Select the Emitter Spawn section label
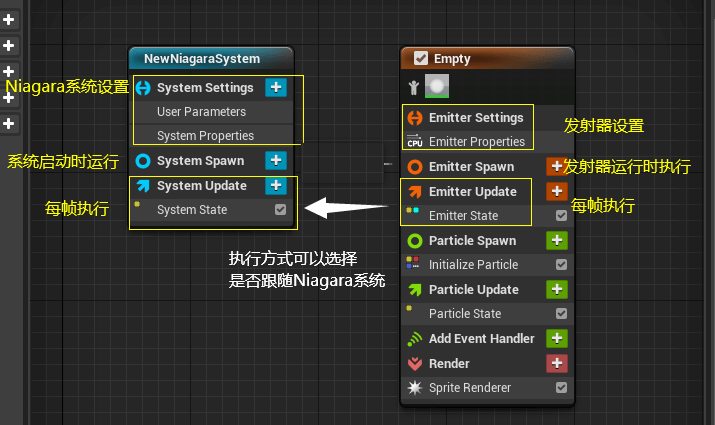 coord(471,167)
